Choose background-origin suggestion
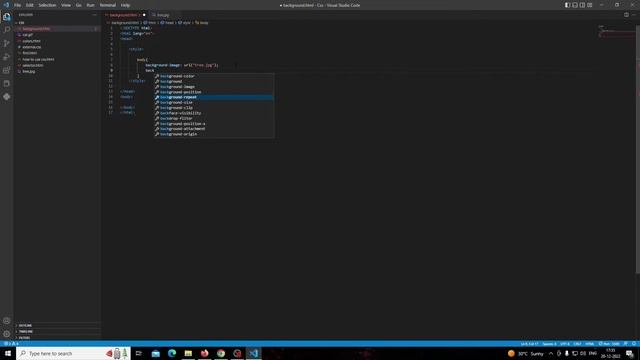Viewport: 640px width, 360px height. (213, 134)
